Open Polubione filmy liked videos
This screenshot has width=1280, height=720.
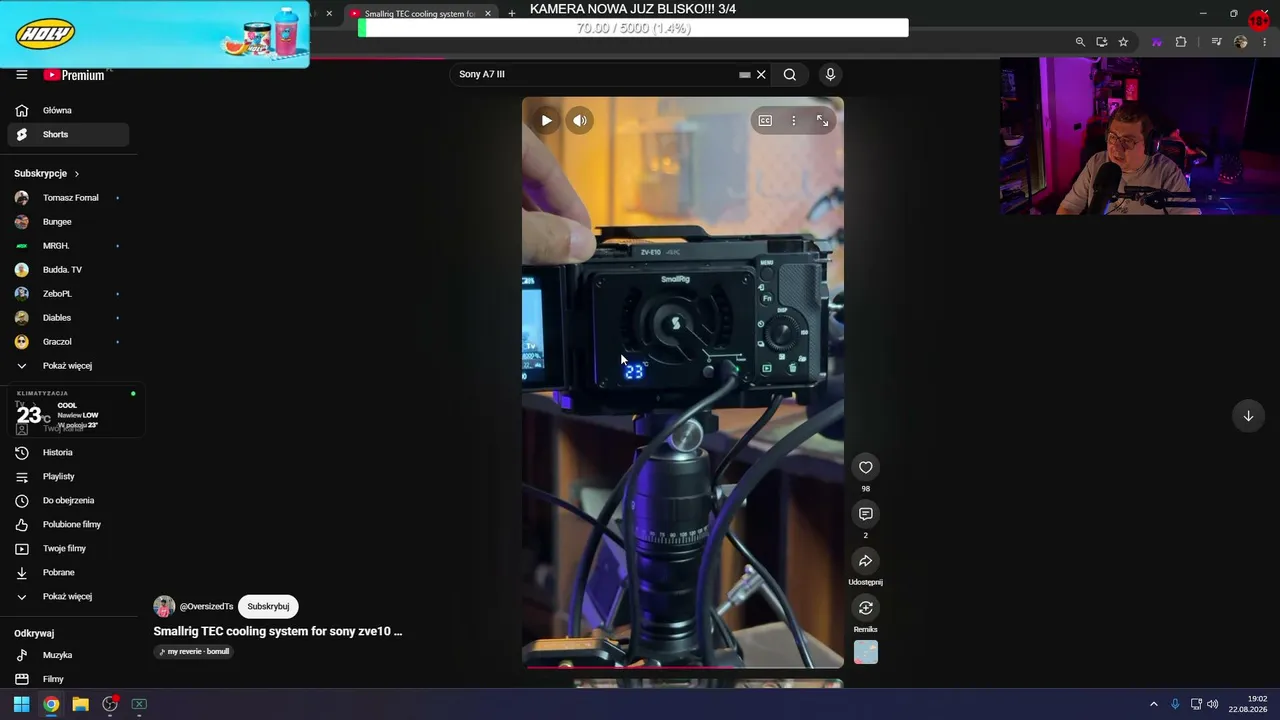click(69, 525)
